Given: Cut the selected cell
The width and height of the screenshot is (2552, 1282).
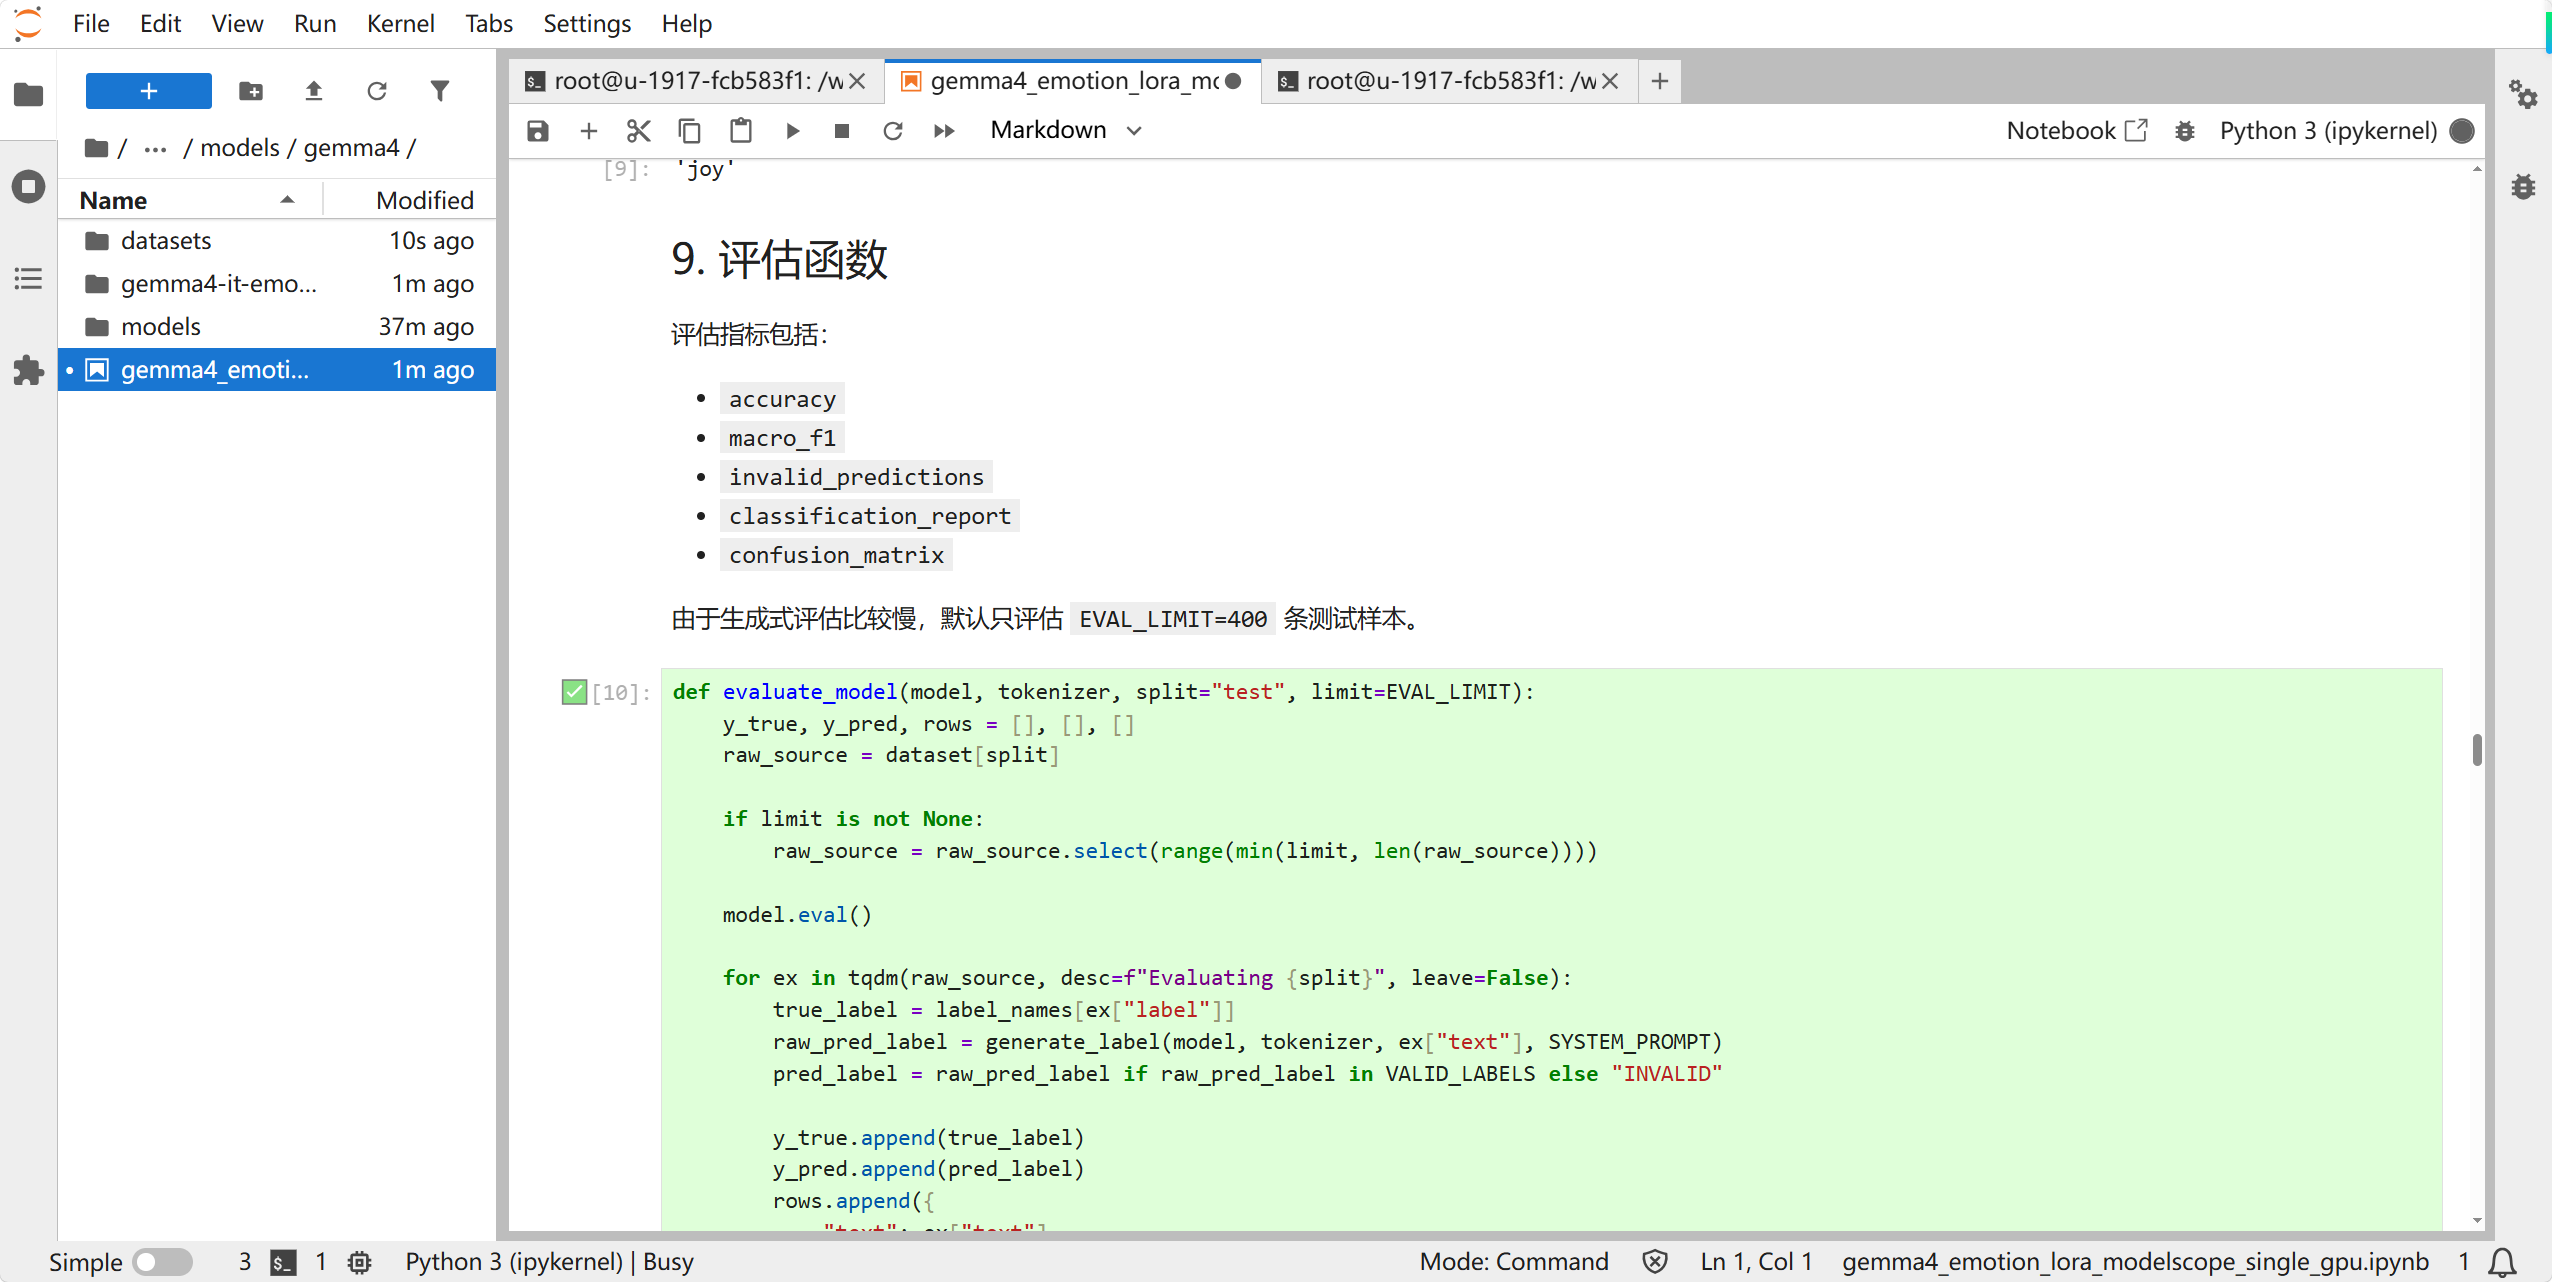Looking at the screenshot, I should tap(639, 131).
